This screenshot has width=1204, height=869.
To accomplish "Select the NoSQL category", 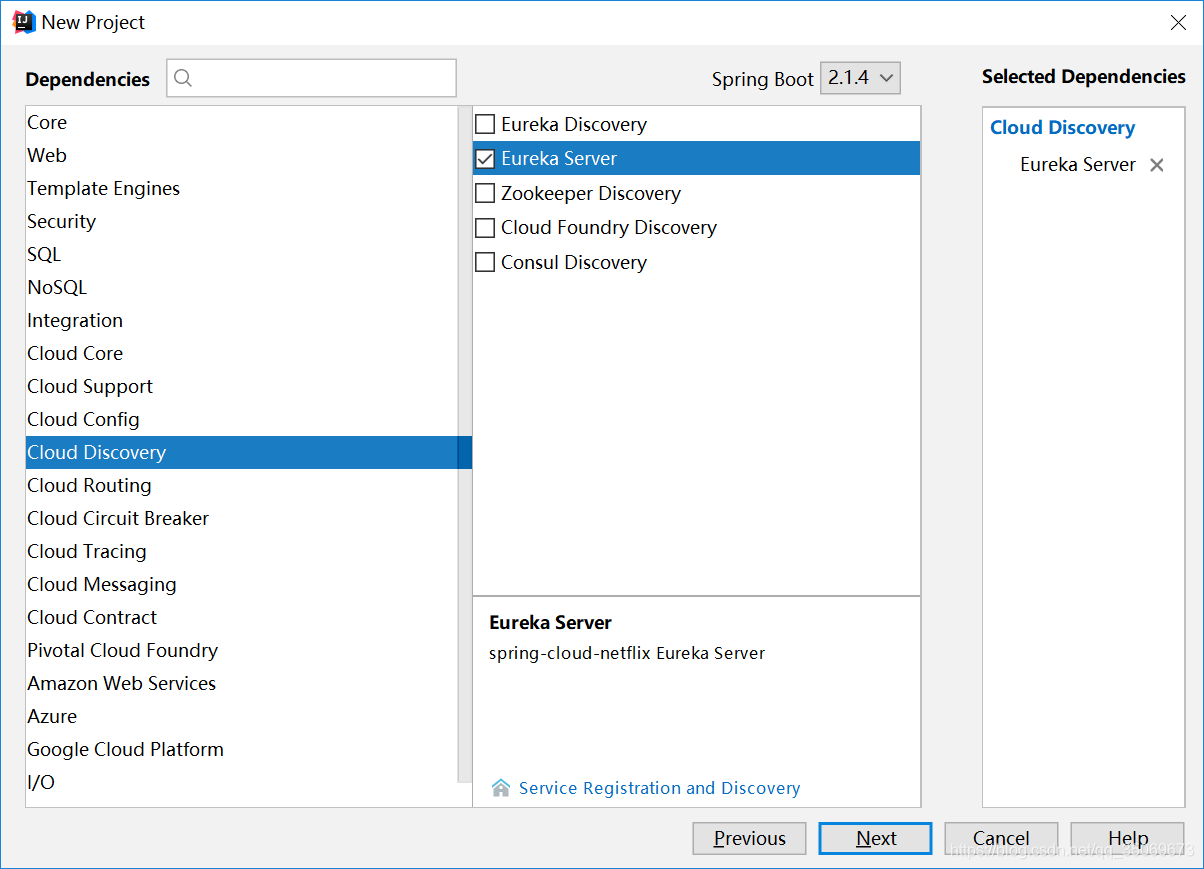I will tap(242, 287).
